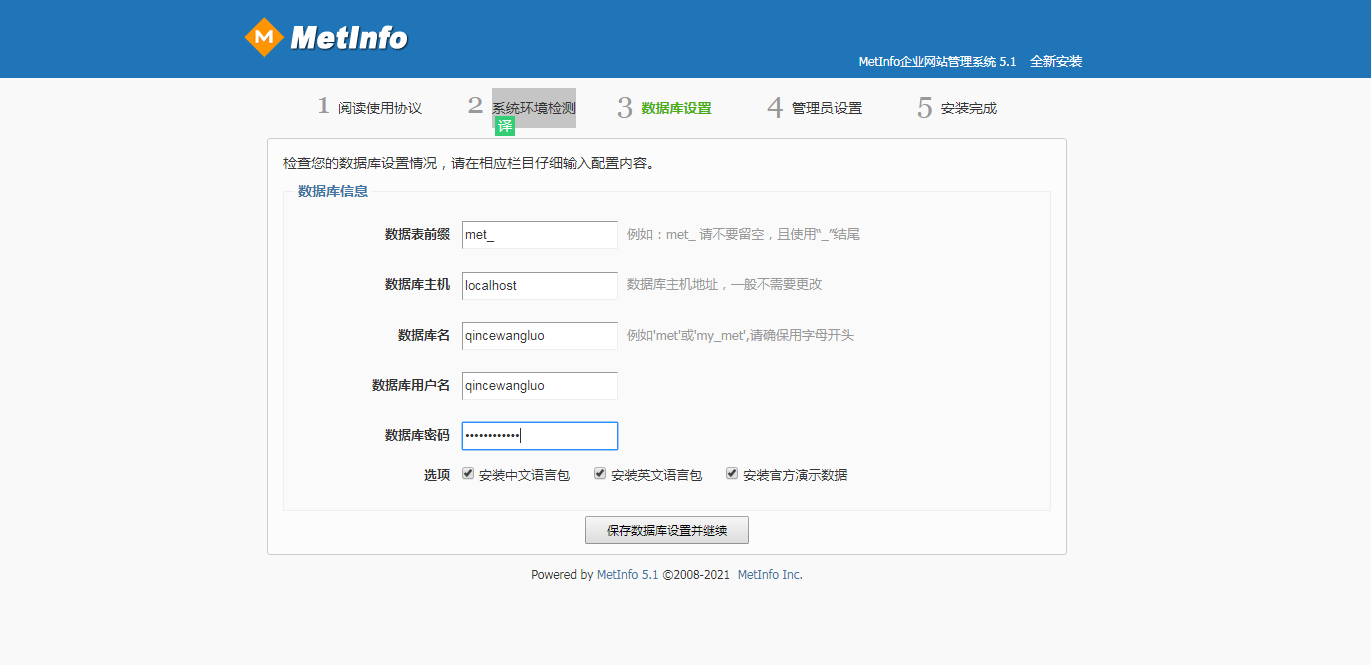Viewport: 1371px width, 665px height.
Task: Click the 数据表前缀 label
Action: [417, 235]
